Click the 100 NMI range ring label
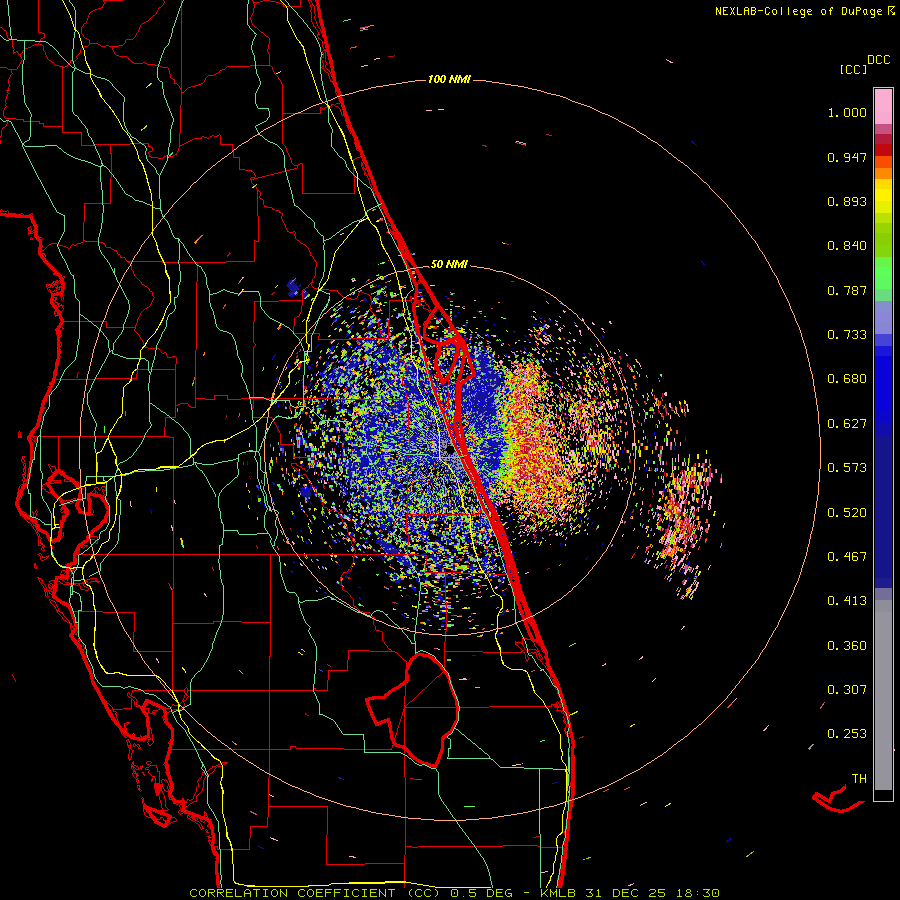This screenshot has width=900, height=900. coord(449,79)
